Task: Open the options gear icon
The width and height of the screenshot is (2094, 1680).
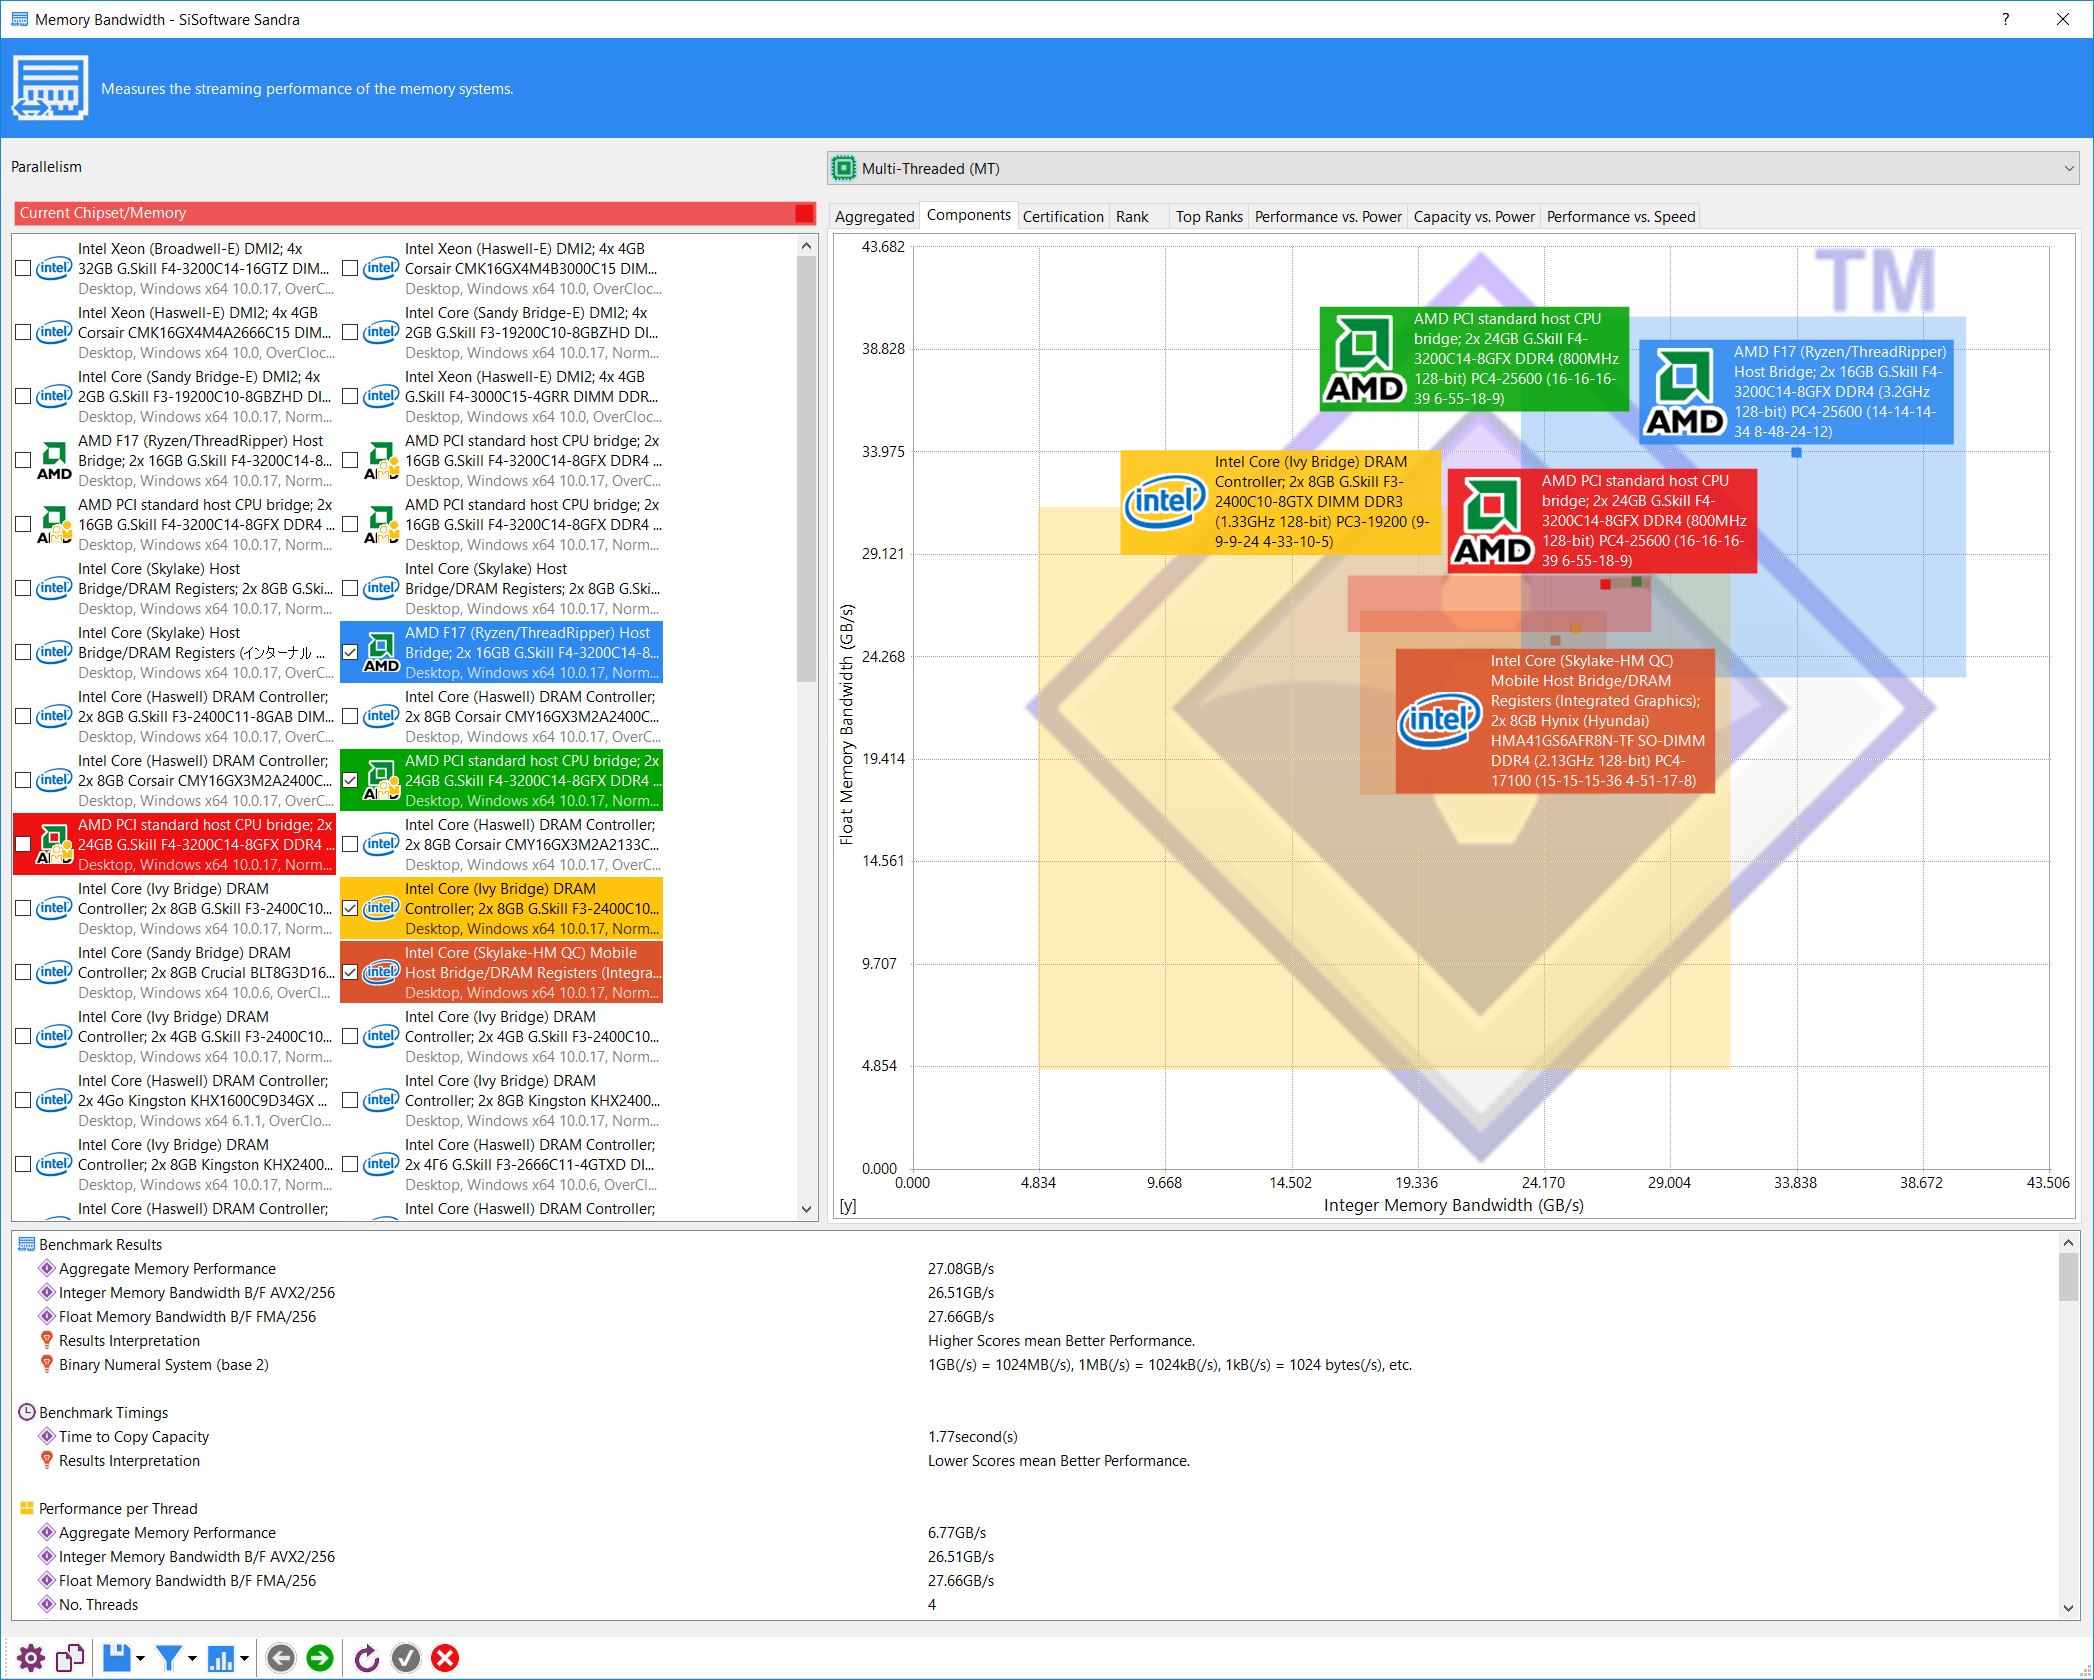Action: [x=31, y=1657]
